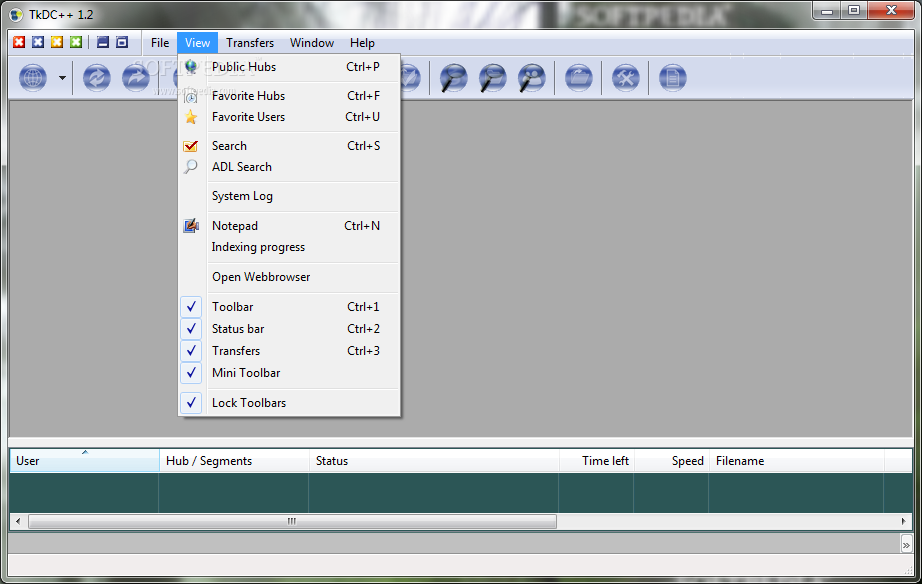Viewport: 922px width, 584px height.
Task: Click the TkDC++ title bar icon
Action: (x=17, y=15)
